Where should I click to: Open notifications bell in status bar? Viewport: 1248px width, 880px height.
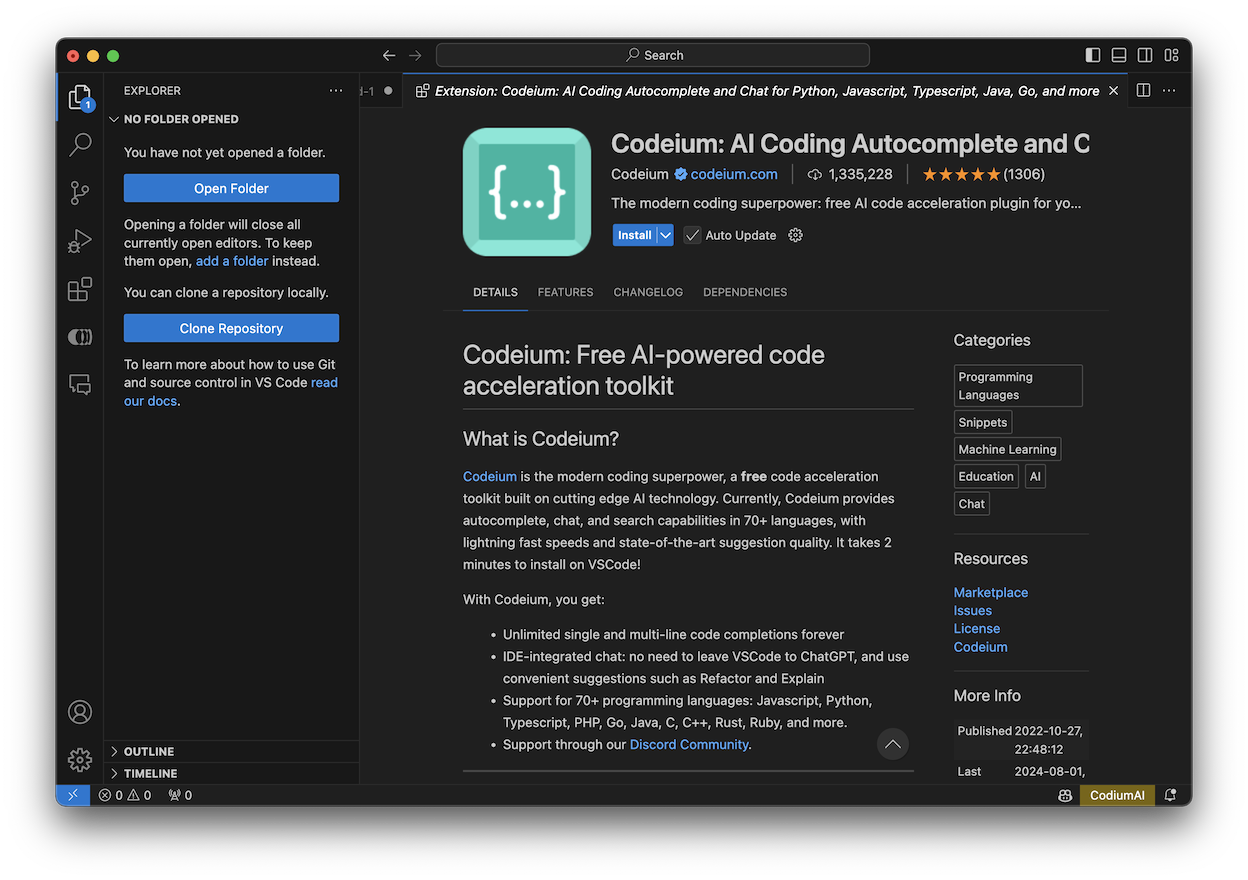click(x=1171, y=795)
